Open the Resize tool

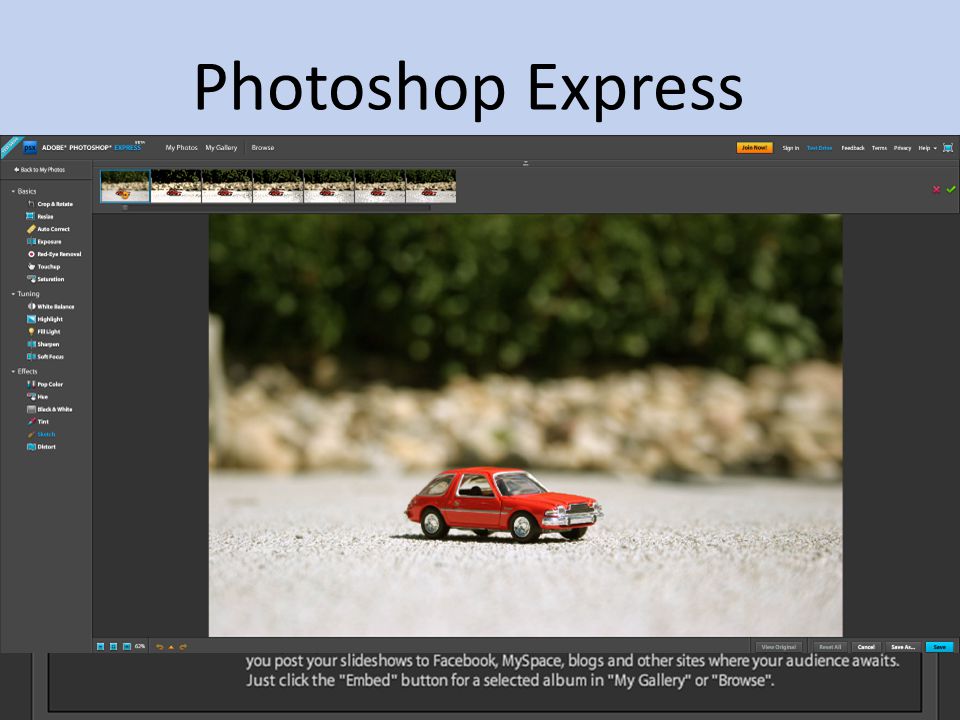click(40, 216)
